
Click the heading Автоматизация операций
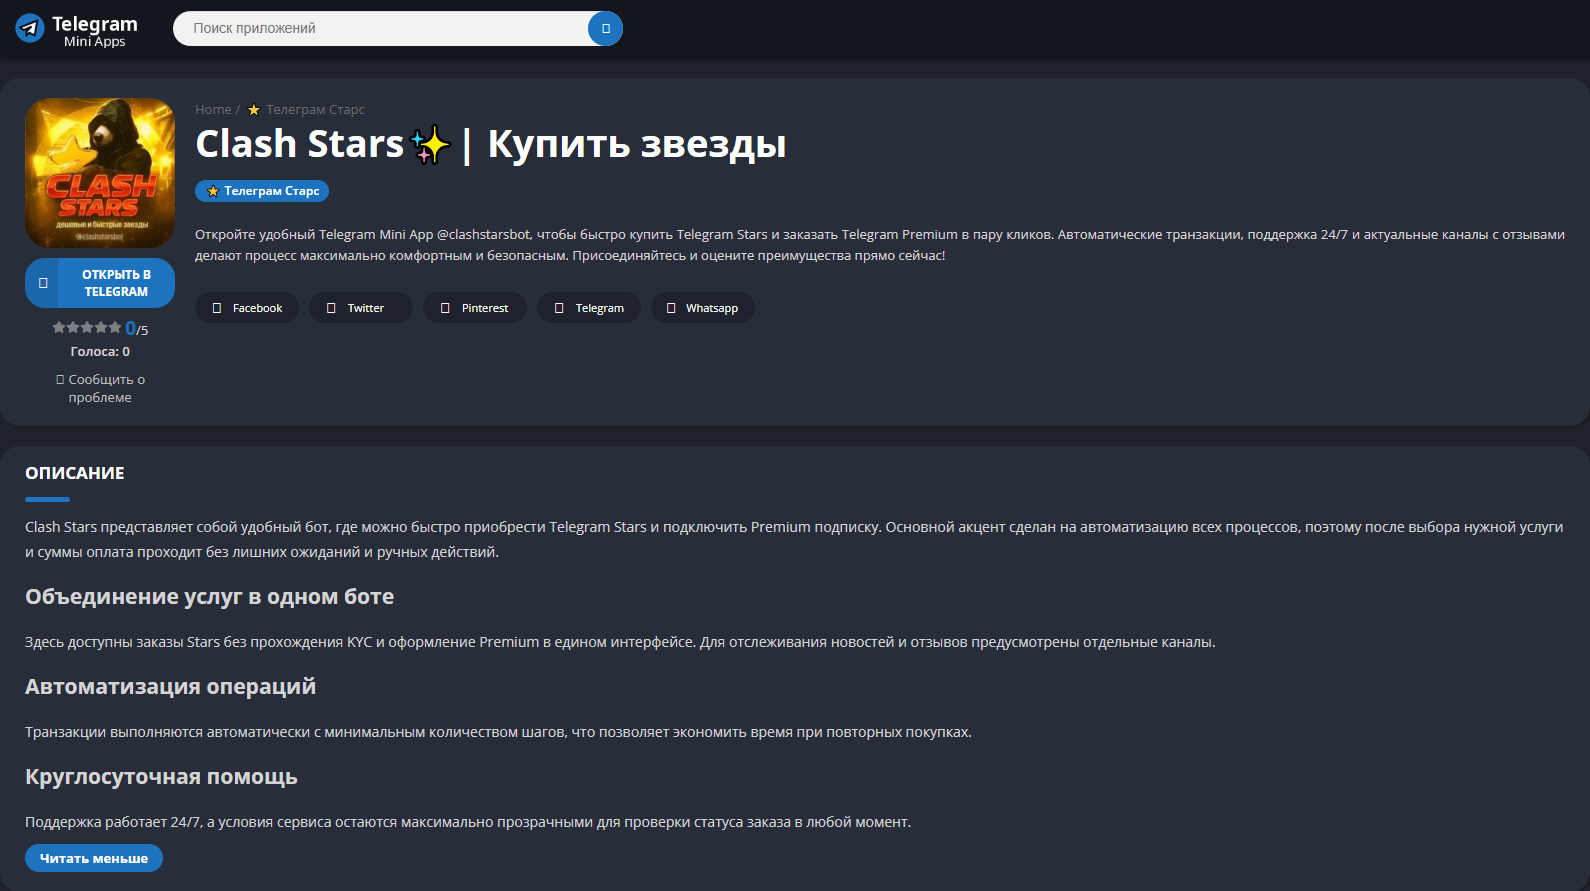(x=171, y=687)
